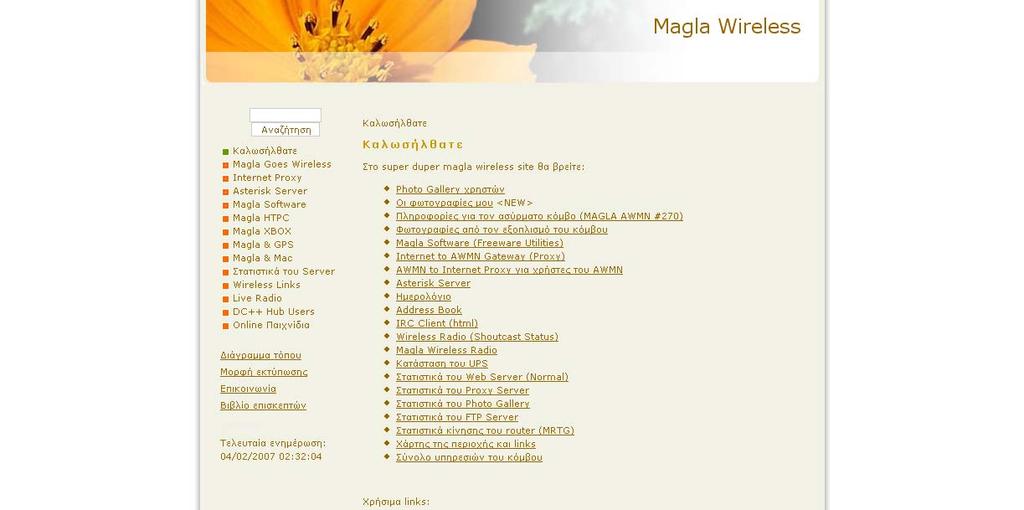Open Asterisk Server link in content list
Screen dimensions: 1024x510
(433, 283)
